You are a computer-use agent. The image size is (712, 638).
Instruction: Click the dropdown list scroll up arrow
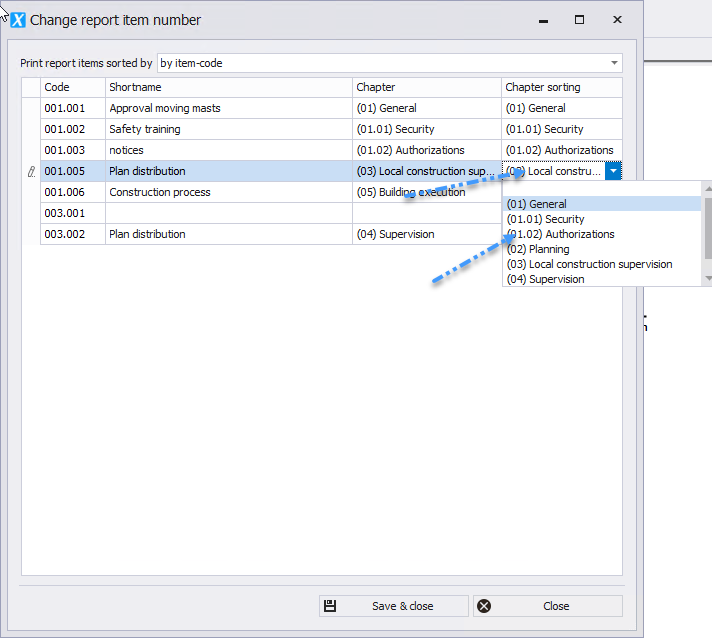pyautogui.click(x=708, y=188)
